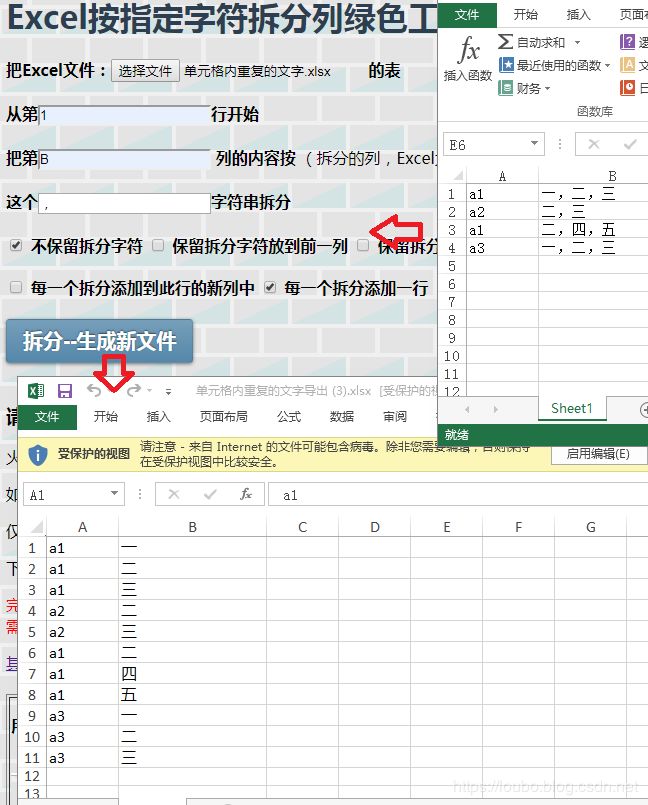
Task: Click the 把第 column letter input field
Action: point(125,159)
